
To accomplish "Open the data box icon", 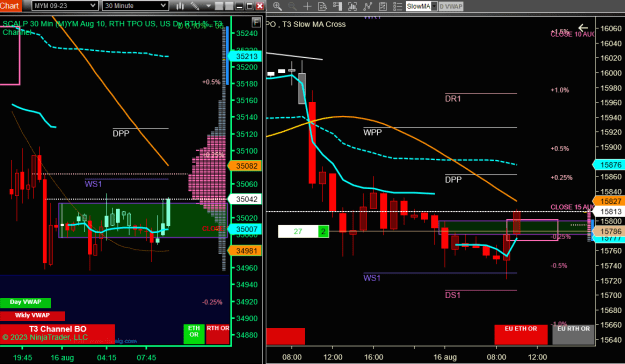I will tap(322, 6).
